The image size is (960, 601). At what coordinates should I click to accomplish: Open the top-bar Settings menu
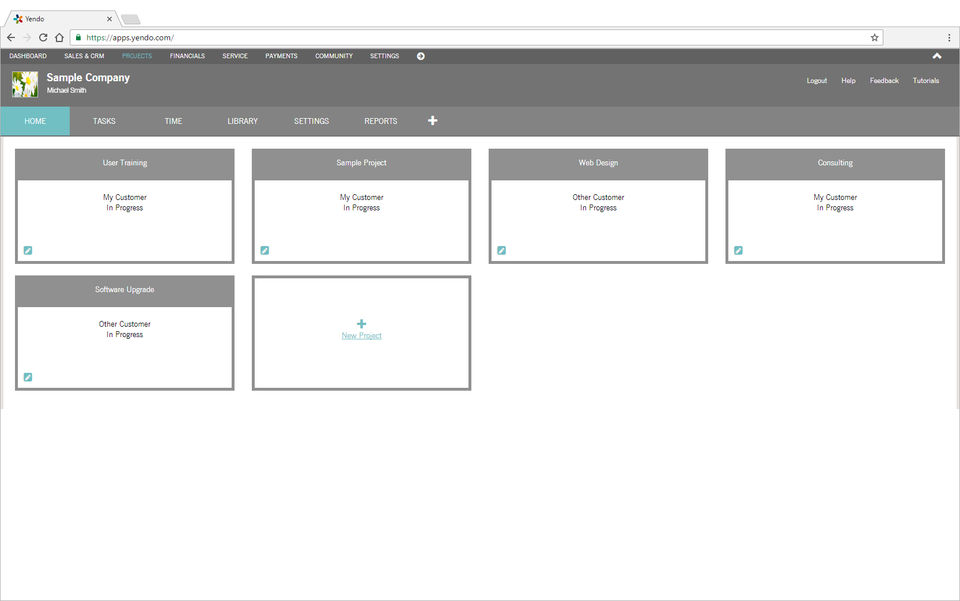(384, 56)
